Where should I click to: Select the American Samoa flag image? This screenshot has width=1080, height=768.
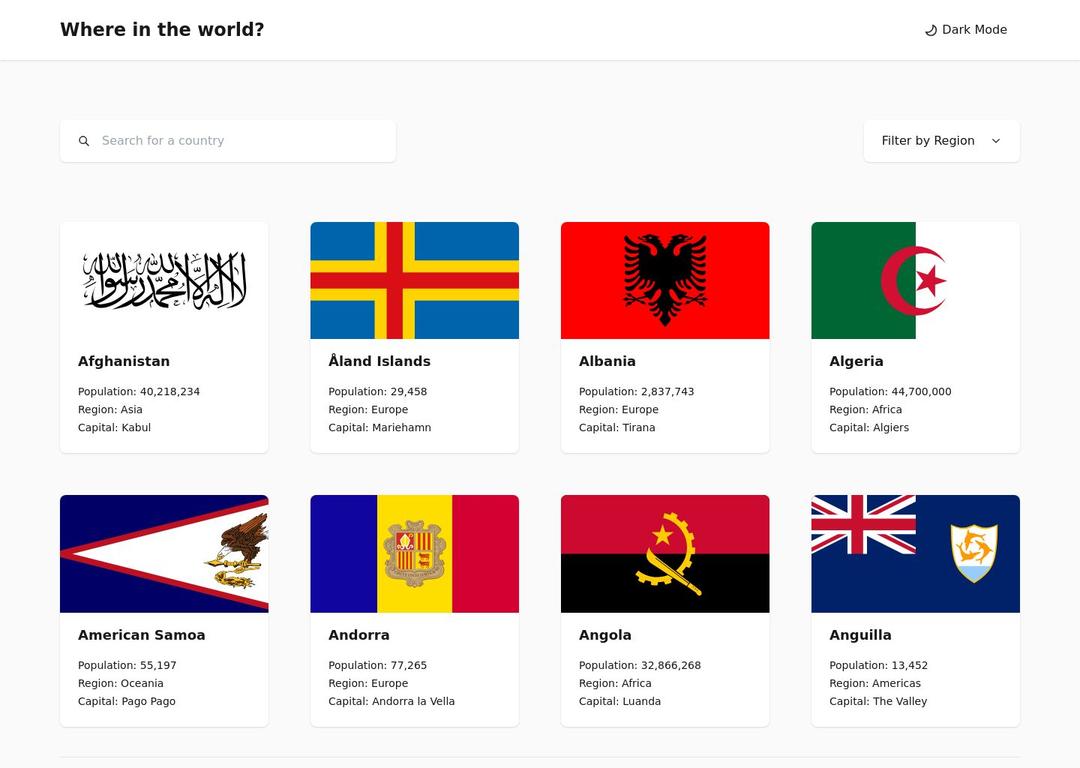pos(164,553)
